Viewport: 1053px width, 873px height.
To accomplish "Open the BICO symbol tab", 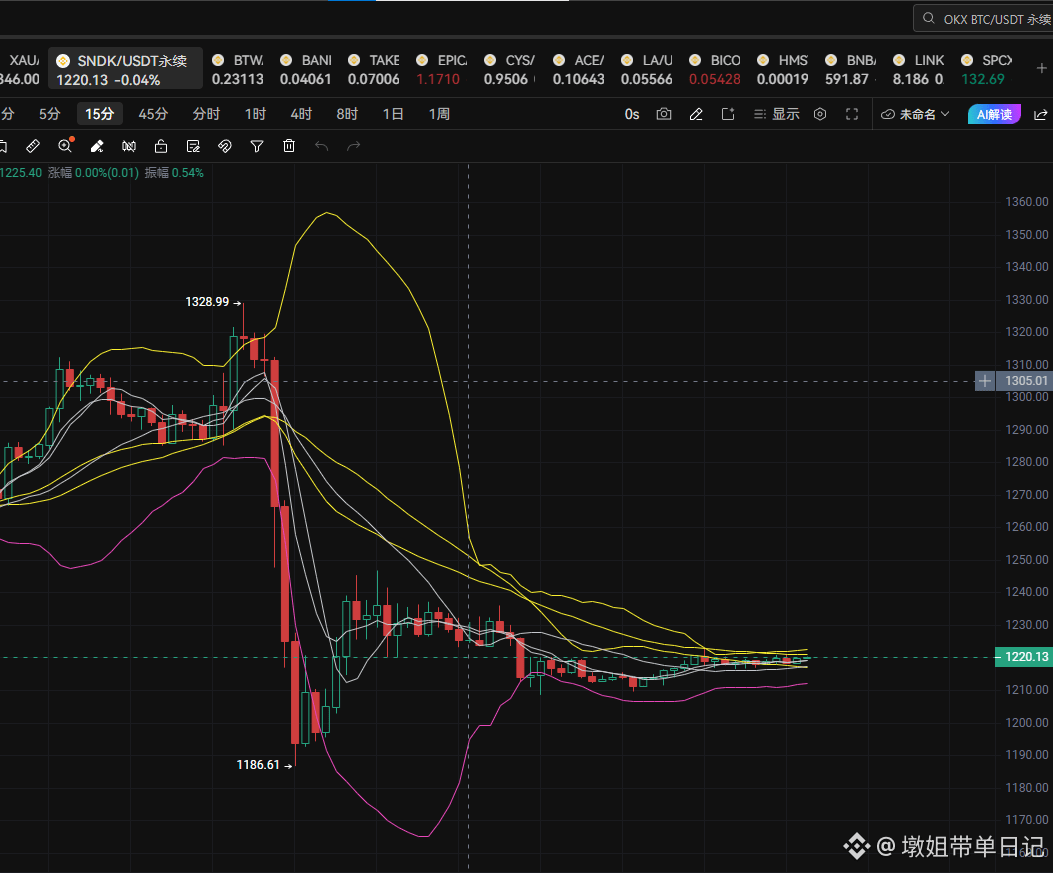I will coord(715,68).
